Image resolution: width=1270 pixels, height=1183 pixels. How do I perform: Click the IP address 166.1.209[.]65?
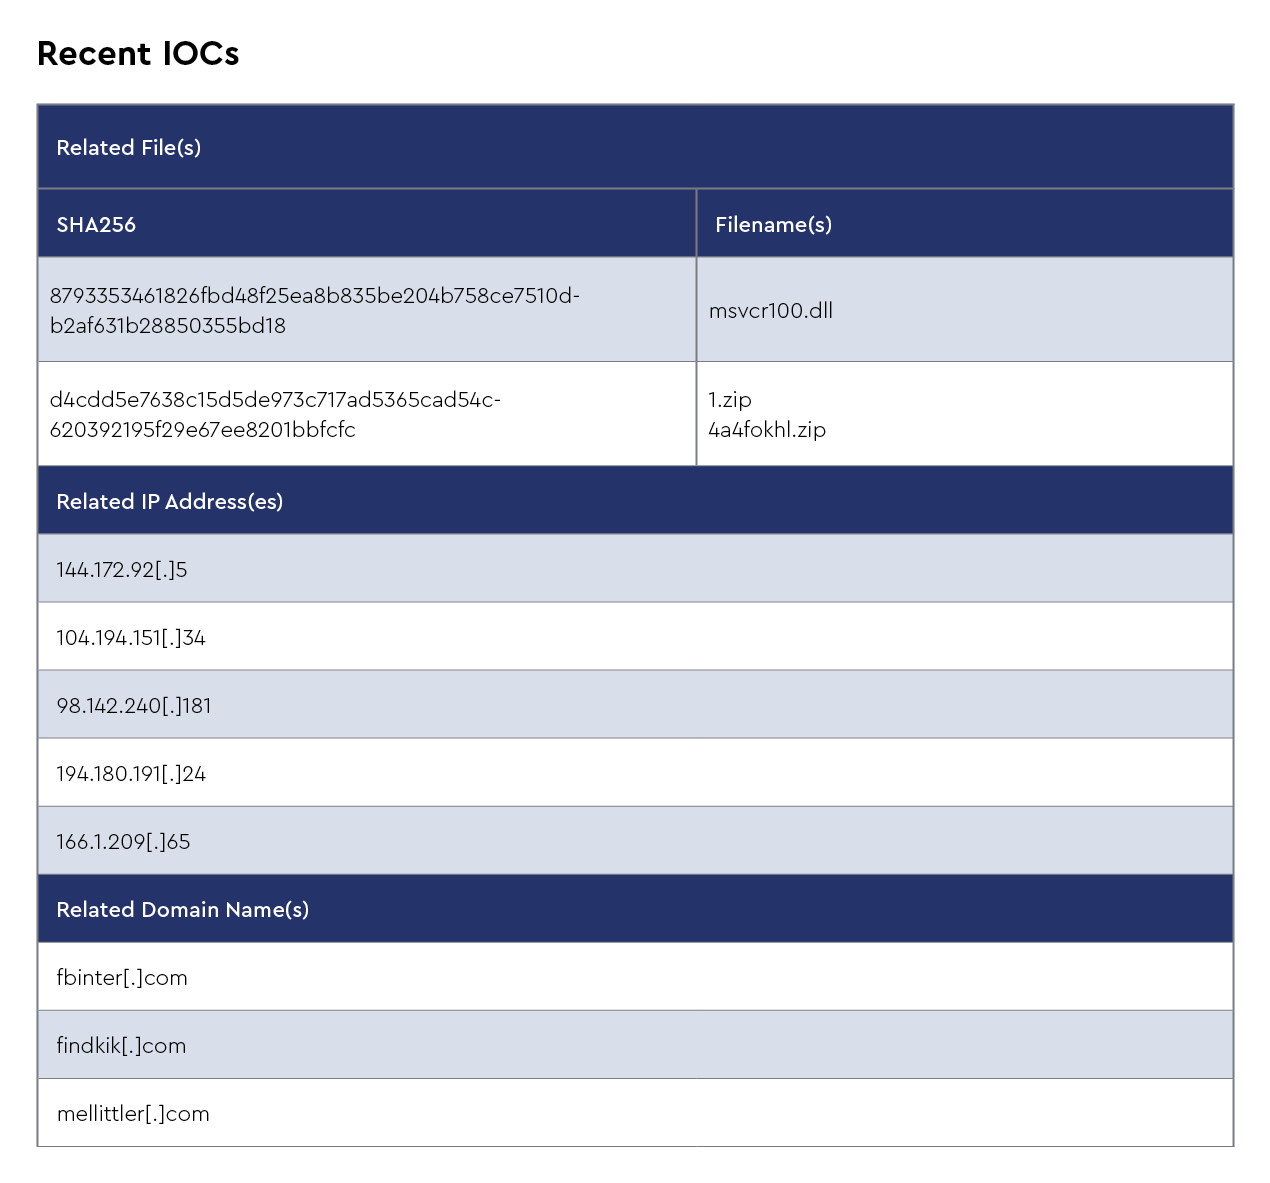tap(123, 842)
